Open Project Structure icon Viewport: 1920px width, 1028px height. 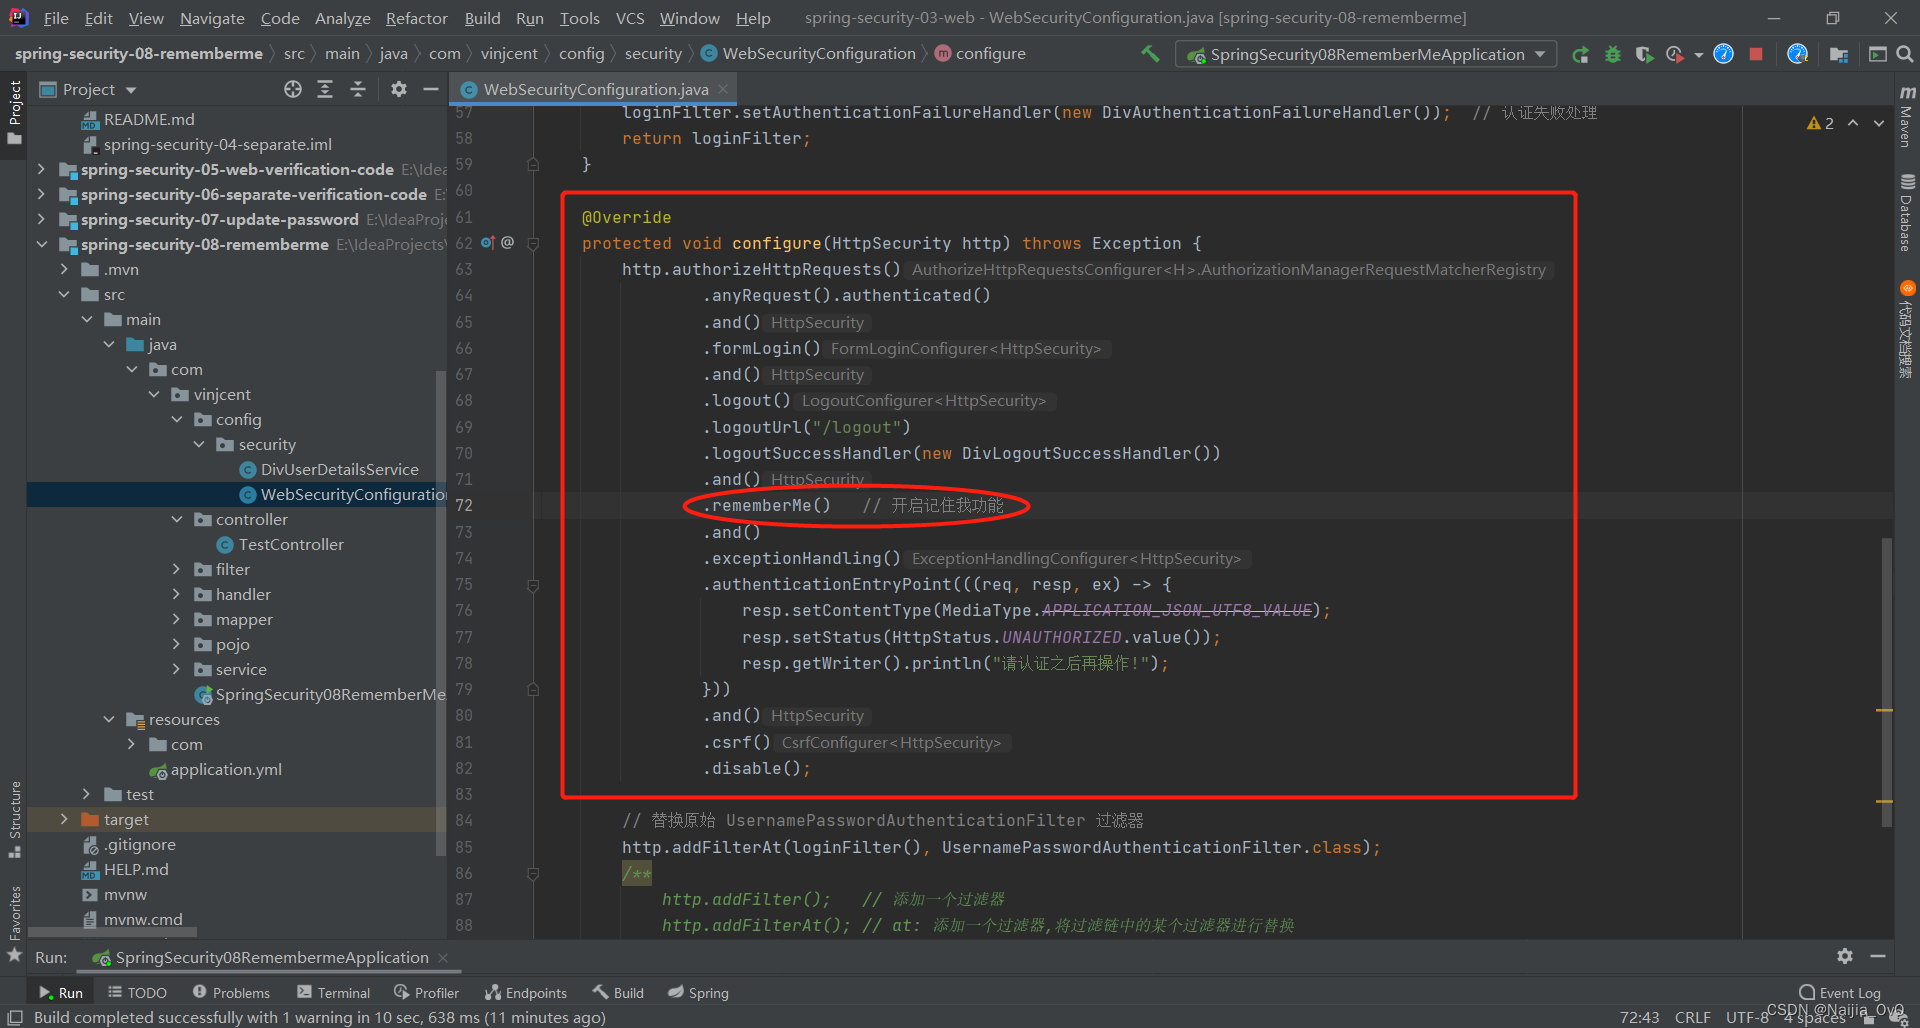[1838, 54]
